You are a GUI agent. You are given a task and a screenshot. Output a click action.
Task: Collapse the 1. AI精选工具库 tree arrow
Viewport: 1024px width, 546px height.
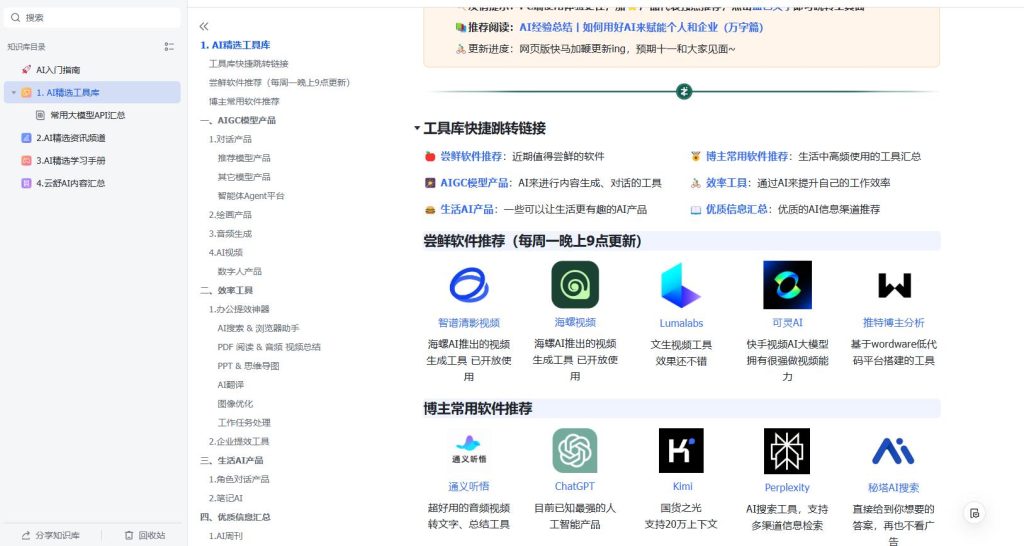point(14,93)
